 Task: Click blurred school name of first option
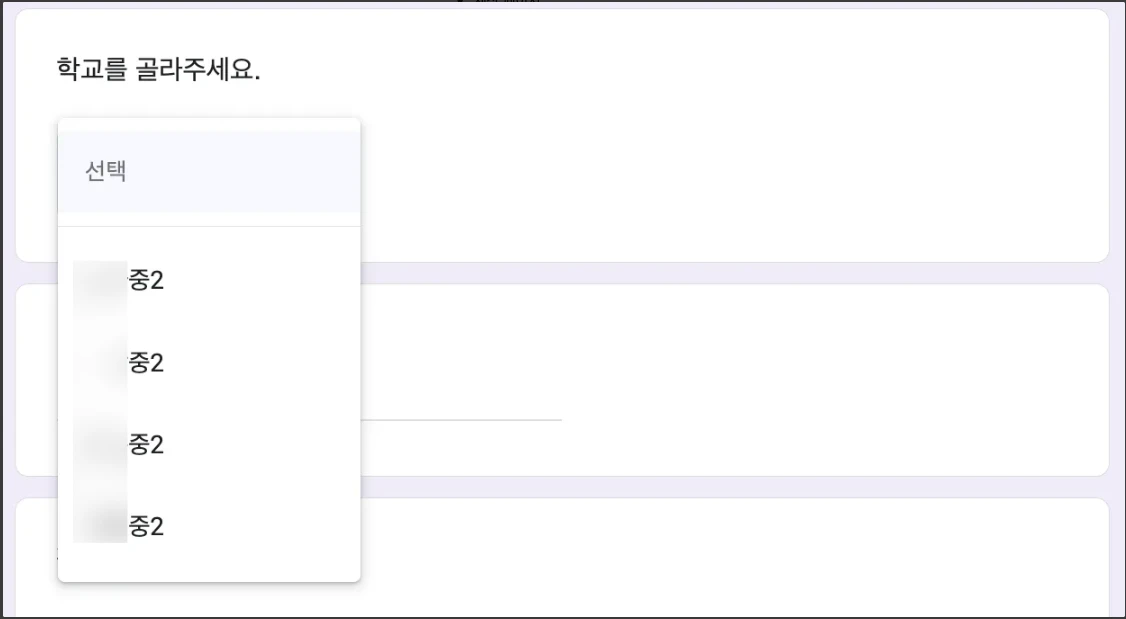pyautogui.click(x=100, y=281)
